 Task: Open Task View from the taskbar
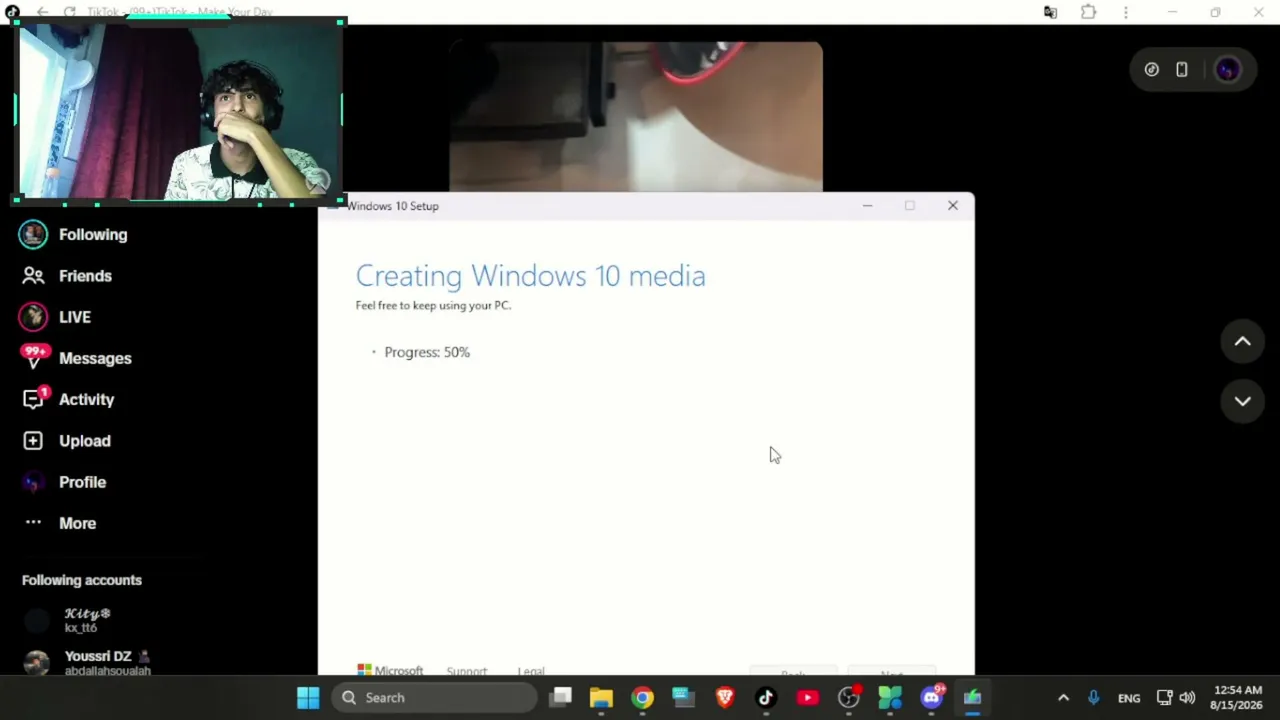pos(560,697)
